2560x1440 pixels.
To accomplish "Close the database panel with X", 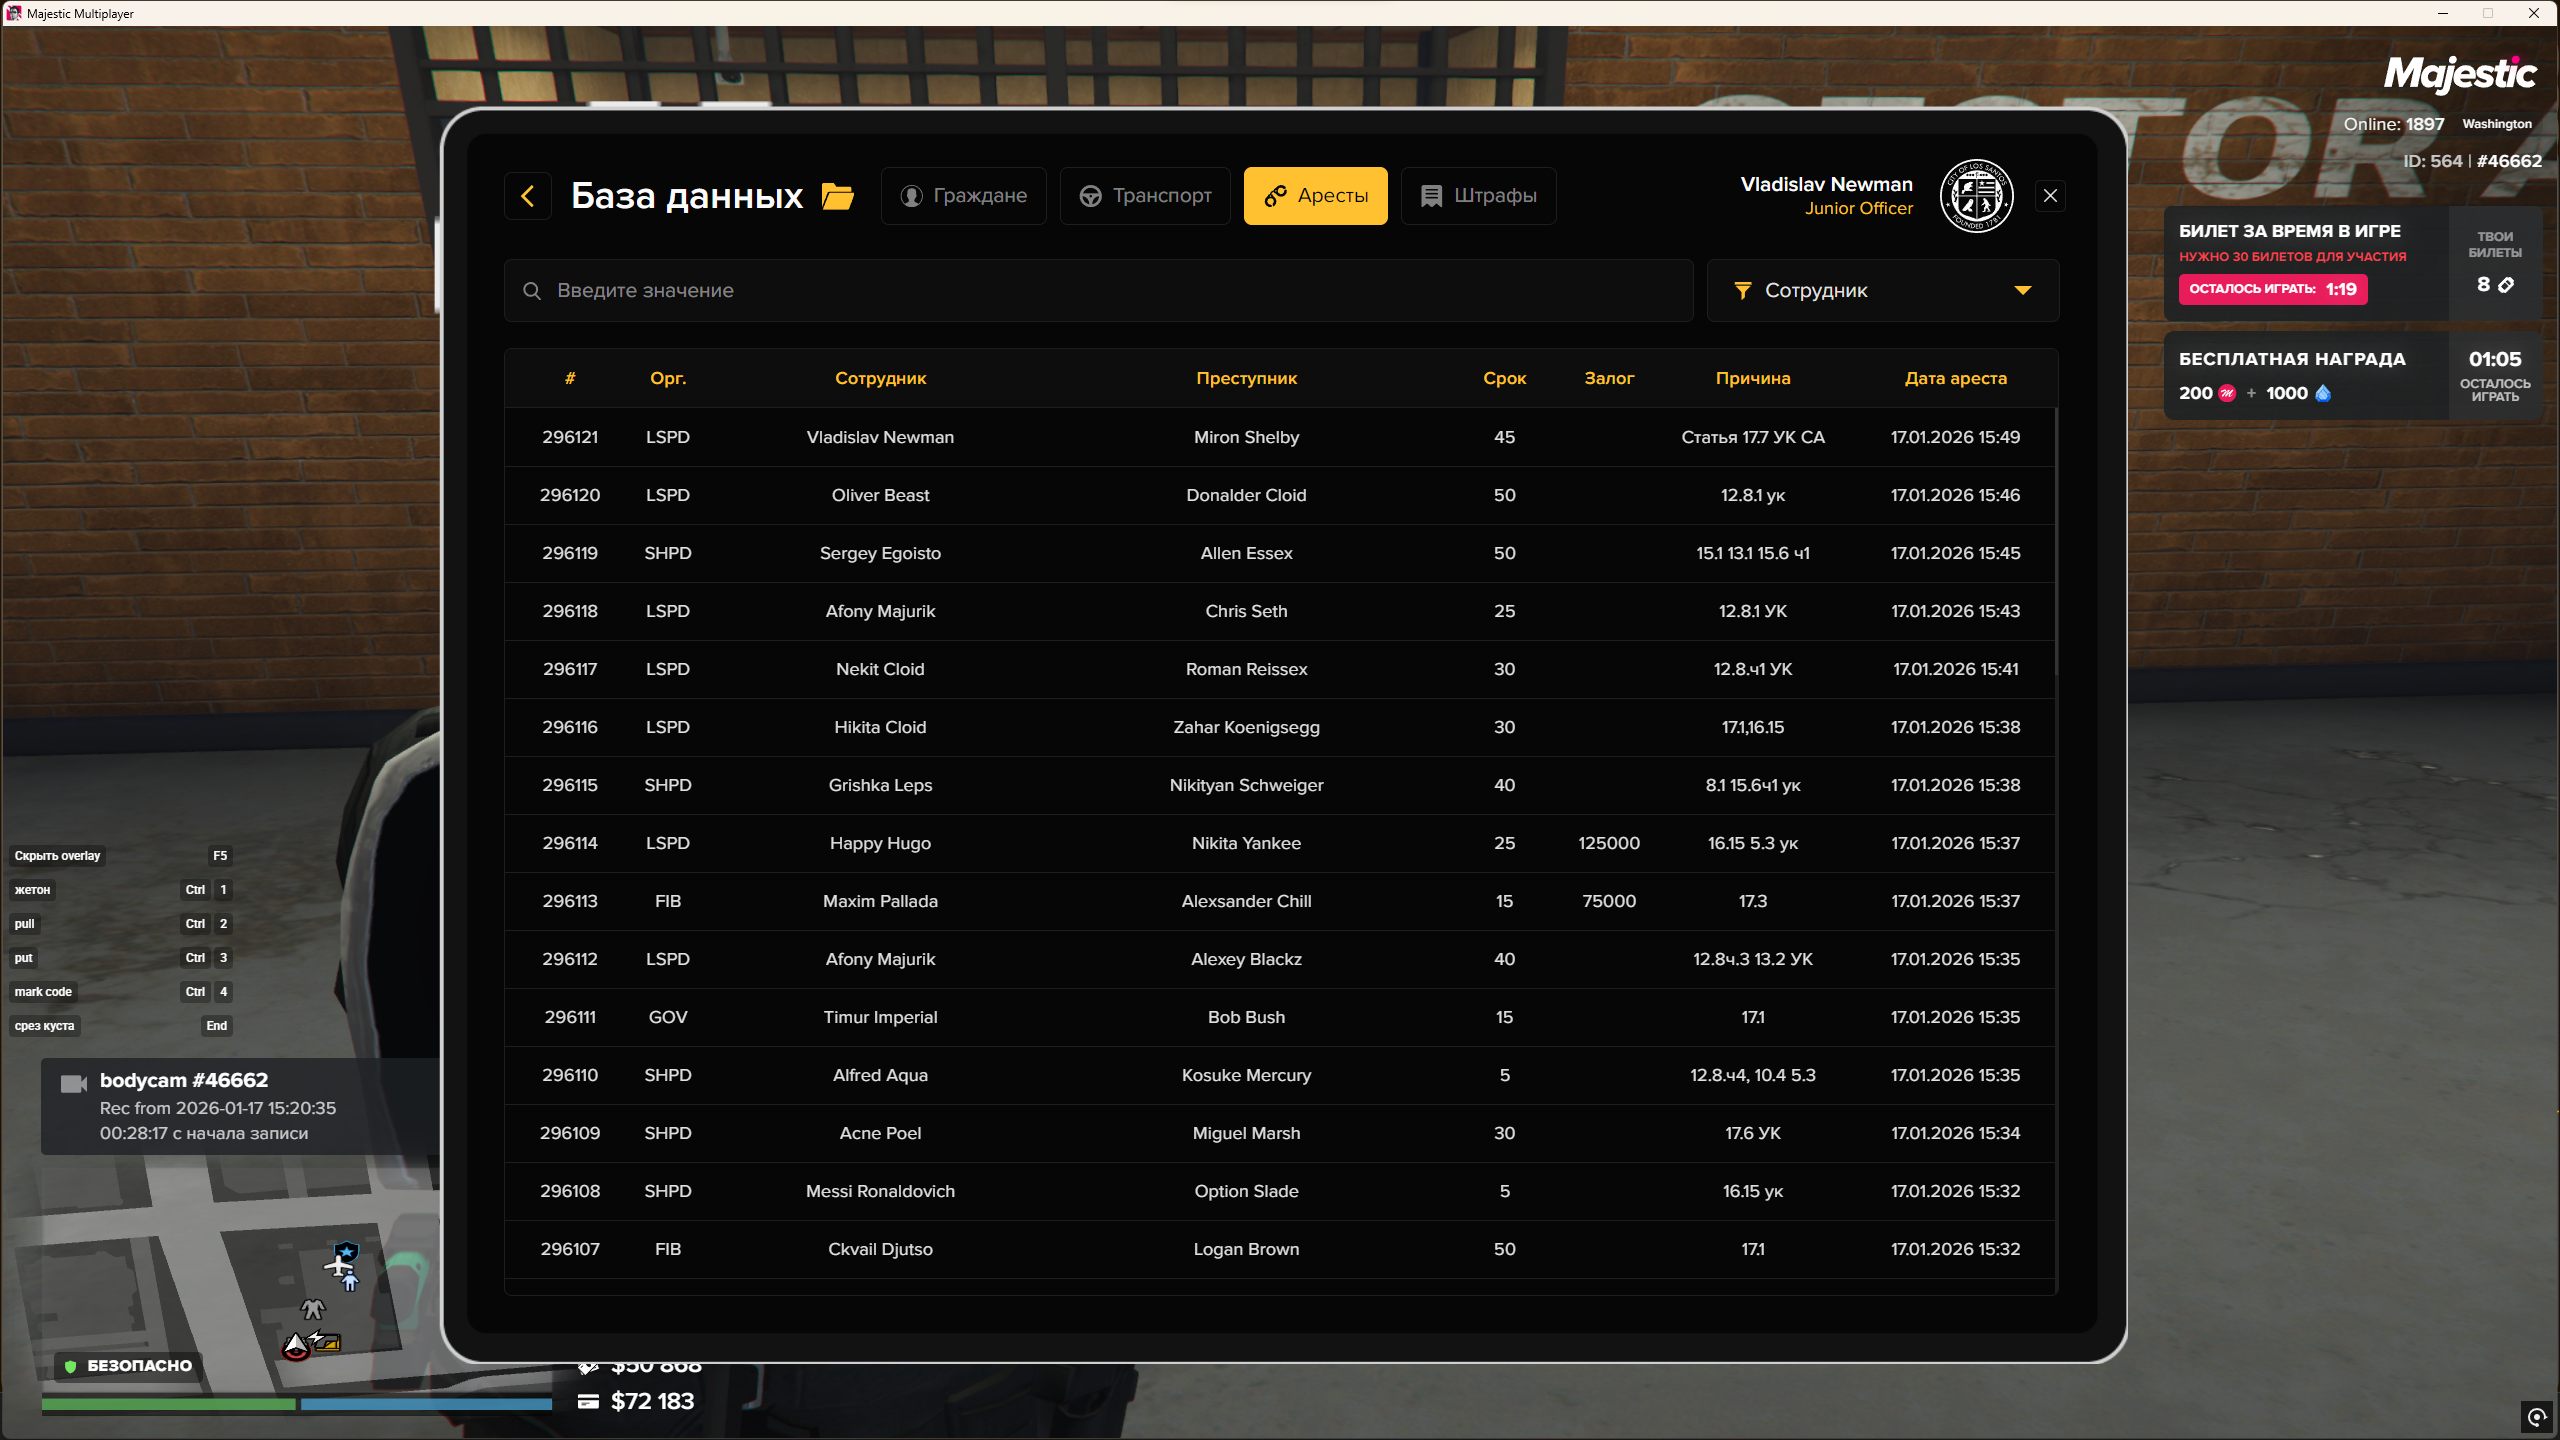I will point(2050,196).
